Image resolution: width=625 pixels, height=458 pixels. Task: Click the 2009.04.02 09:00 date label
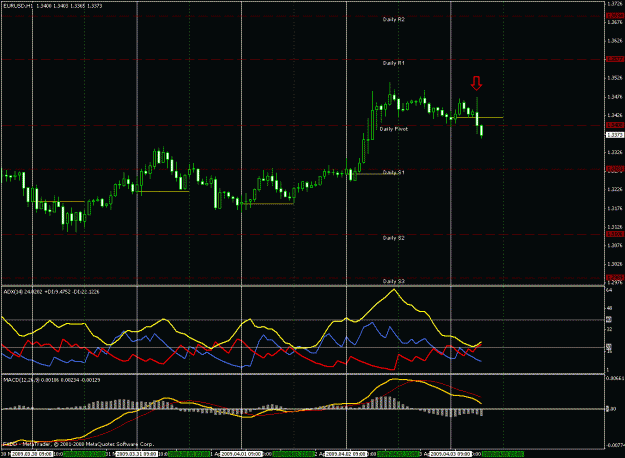click(x=346, y=454)
